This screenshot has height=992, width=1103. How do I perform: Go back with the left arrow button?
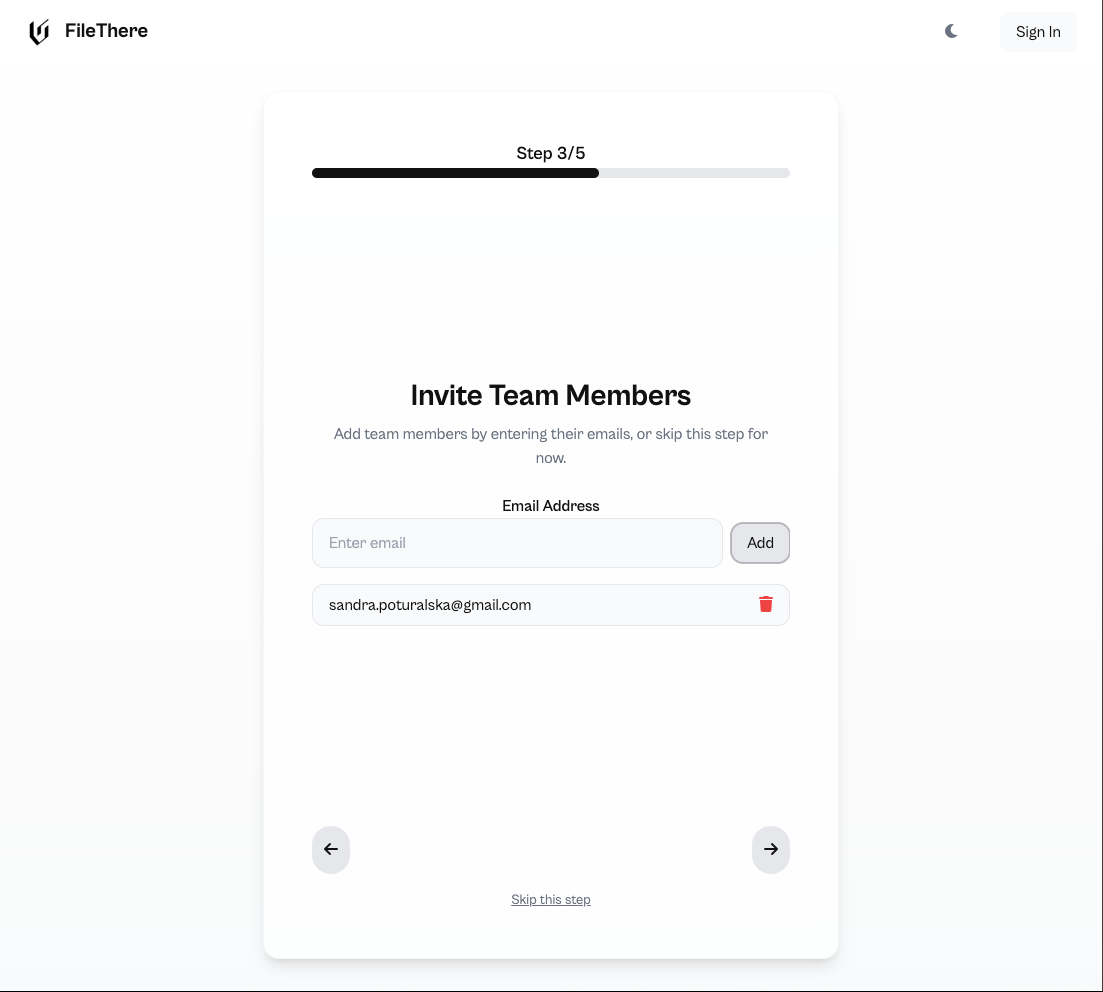tap(331, 849)
